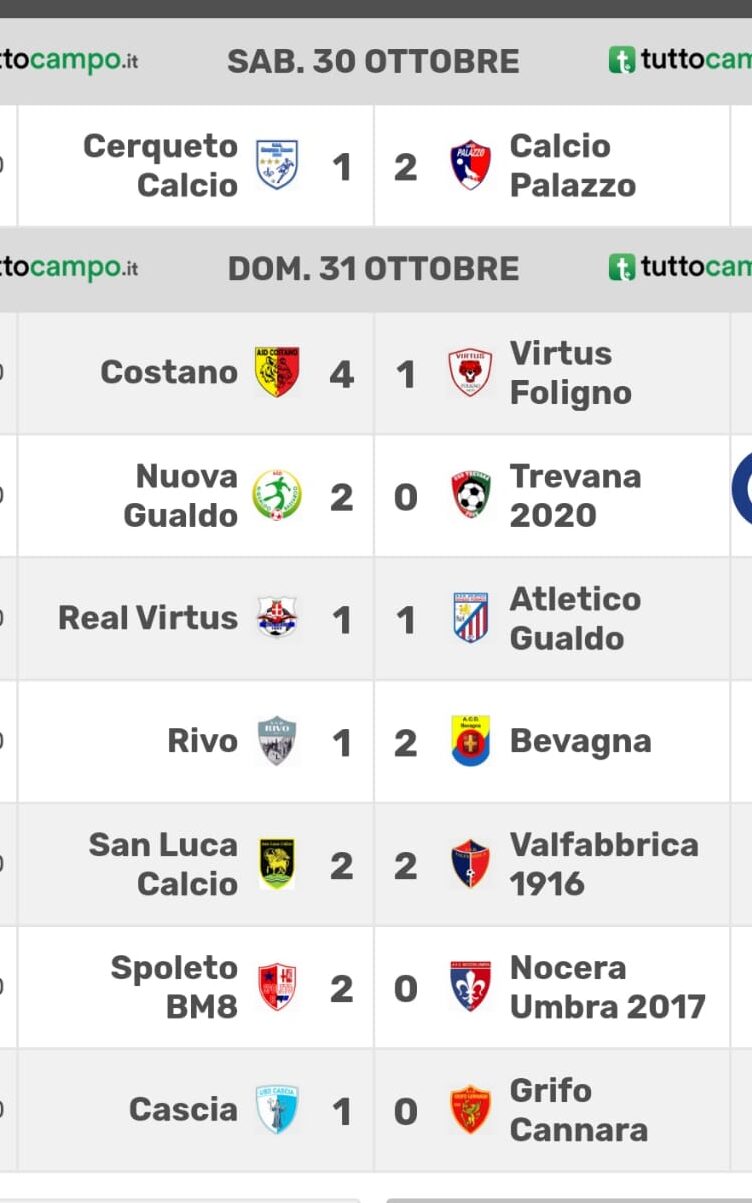Image resolution: width=752 pixels, height=1203 pixels.
Task: Click the Grifo Cannara orange crest
Action: click(x=470, y=1110)
